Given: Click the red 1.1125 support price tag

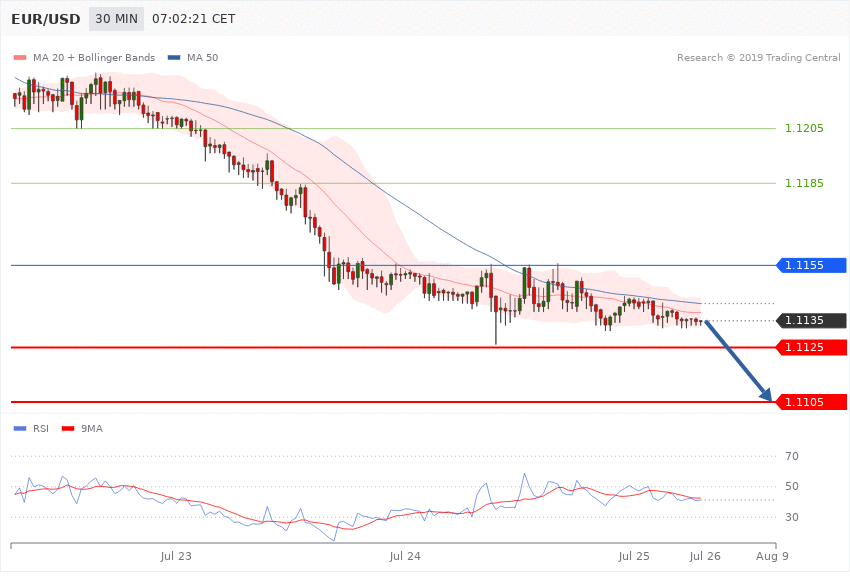Looking at the screenshot, I should pyautogui.click(x=812, y=347).
